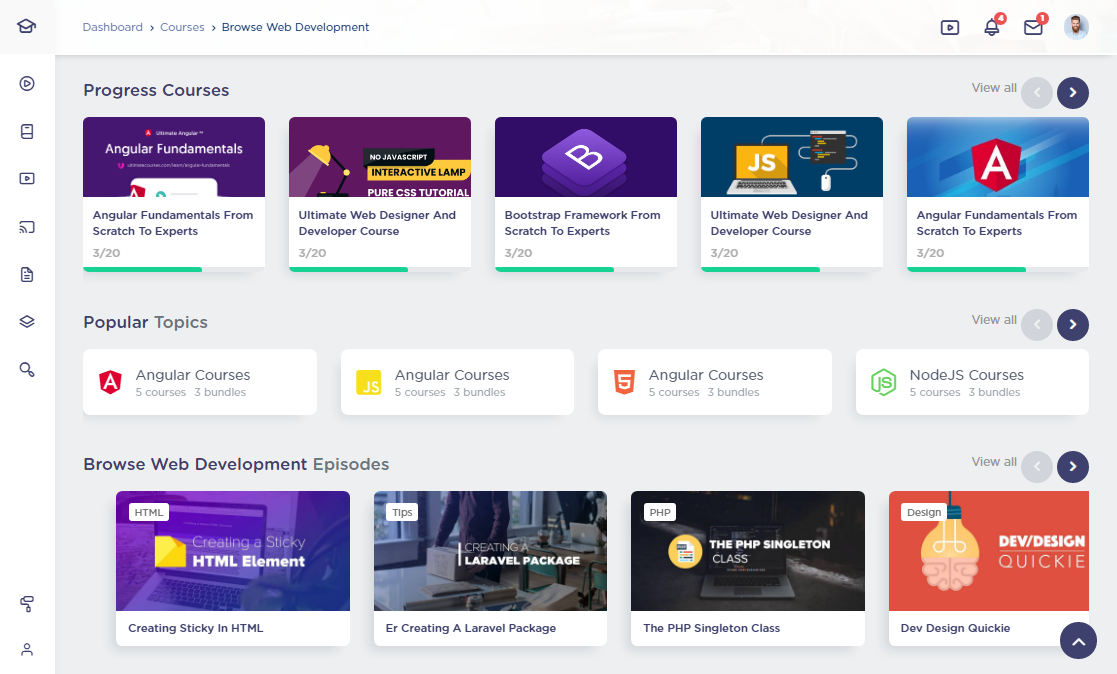
Task: Open notifications bell with 4 badge
Action: 992,28
